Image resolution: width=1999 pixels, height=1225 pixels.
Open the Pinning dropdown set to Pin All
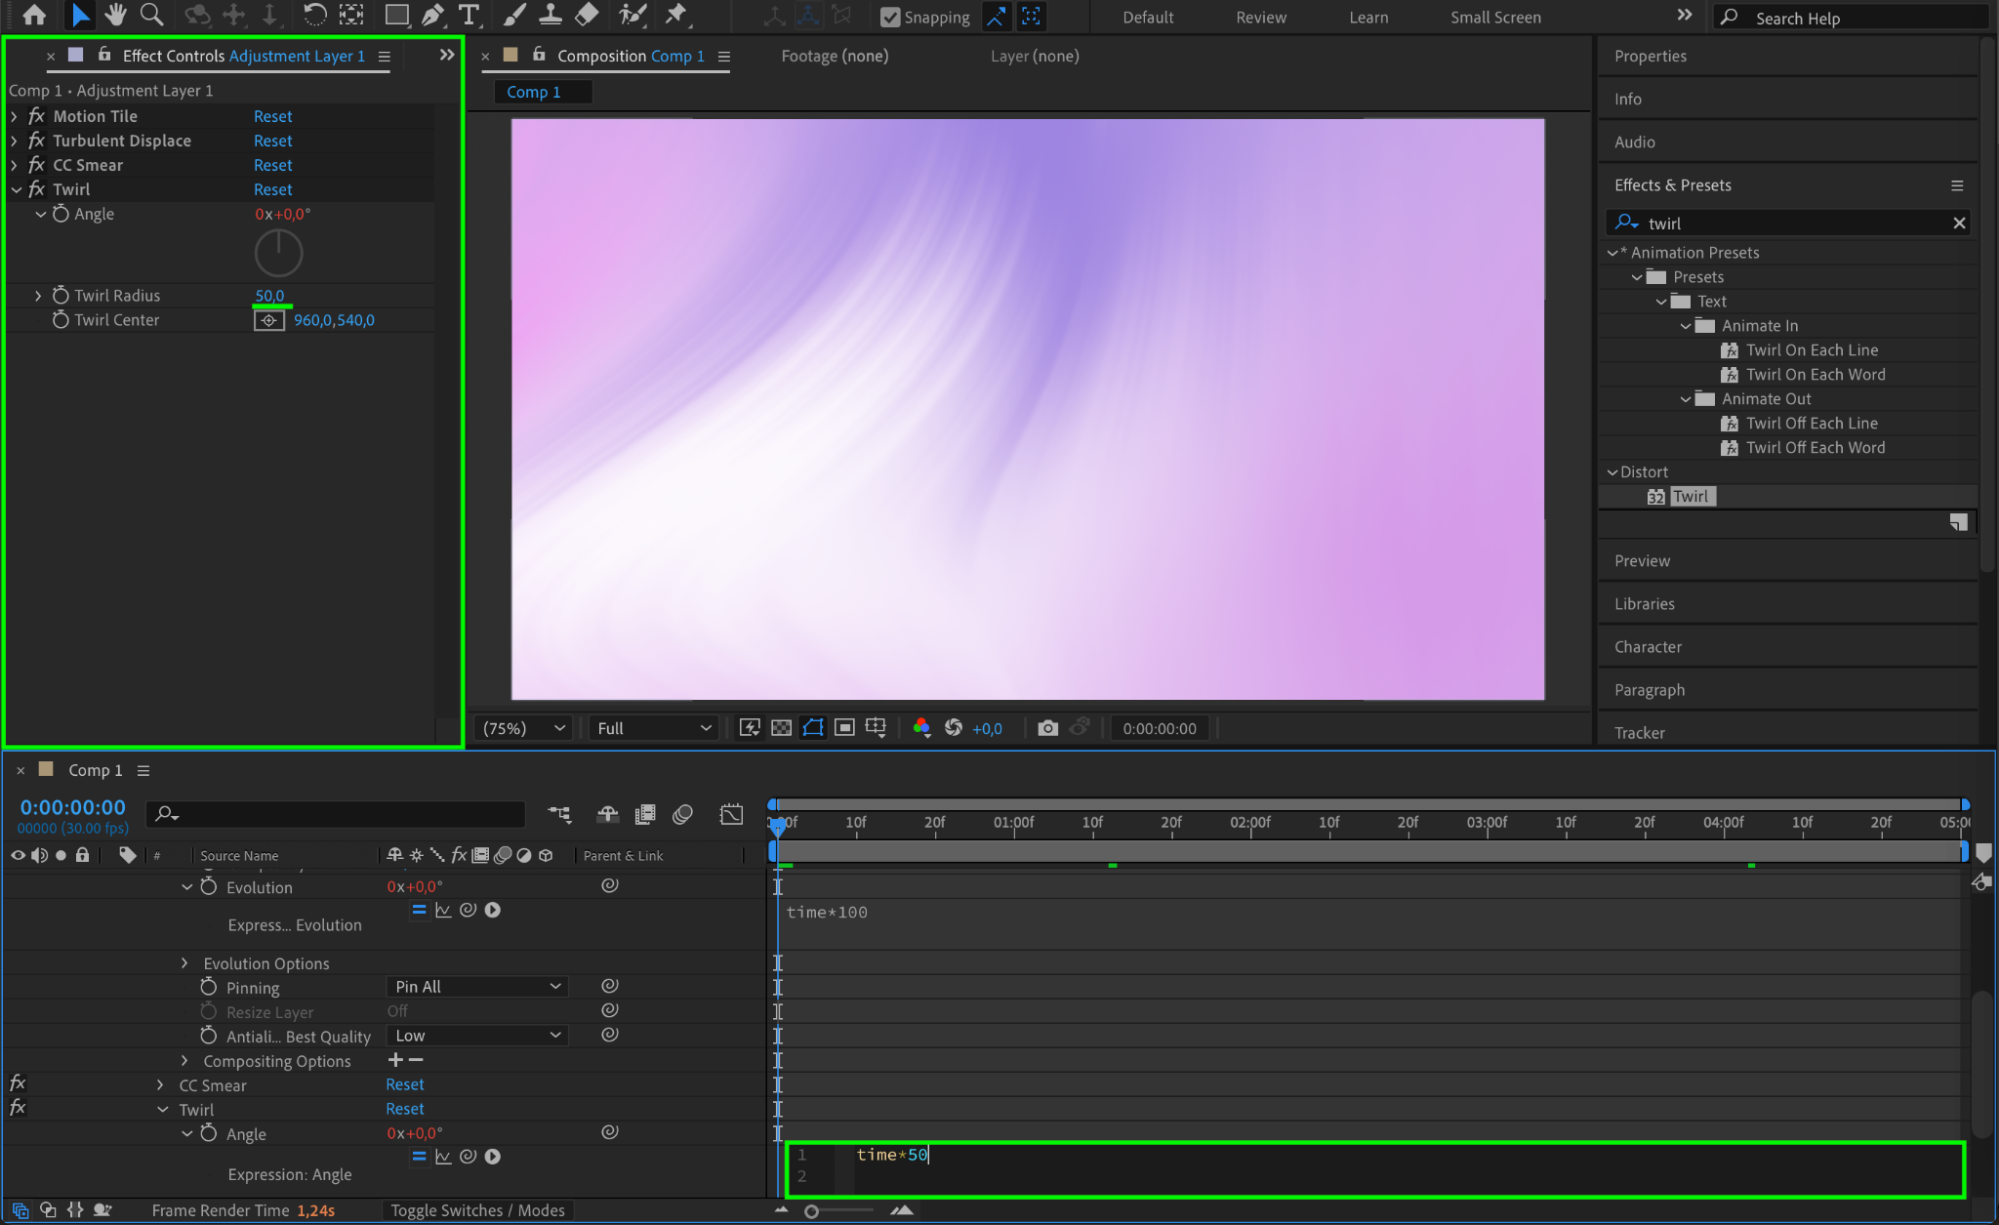click(477, 987)
